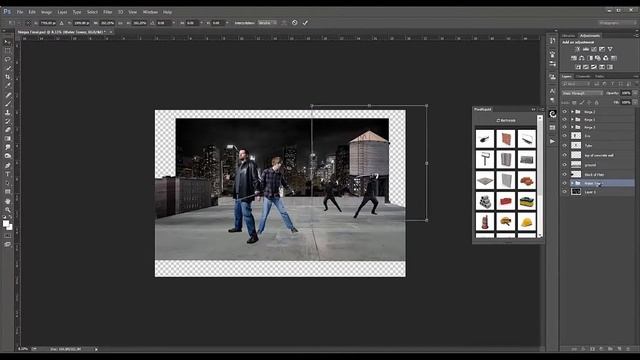
Task: Select the Clone Stamp tool
Action: coord(7,112)
